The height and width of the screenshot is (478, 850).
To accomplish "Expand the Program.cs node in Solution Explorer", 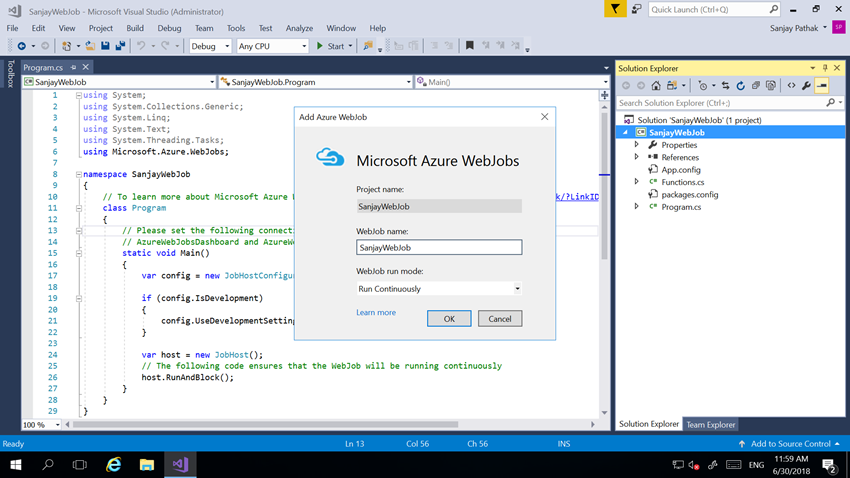I will point(637,206).
